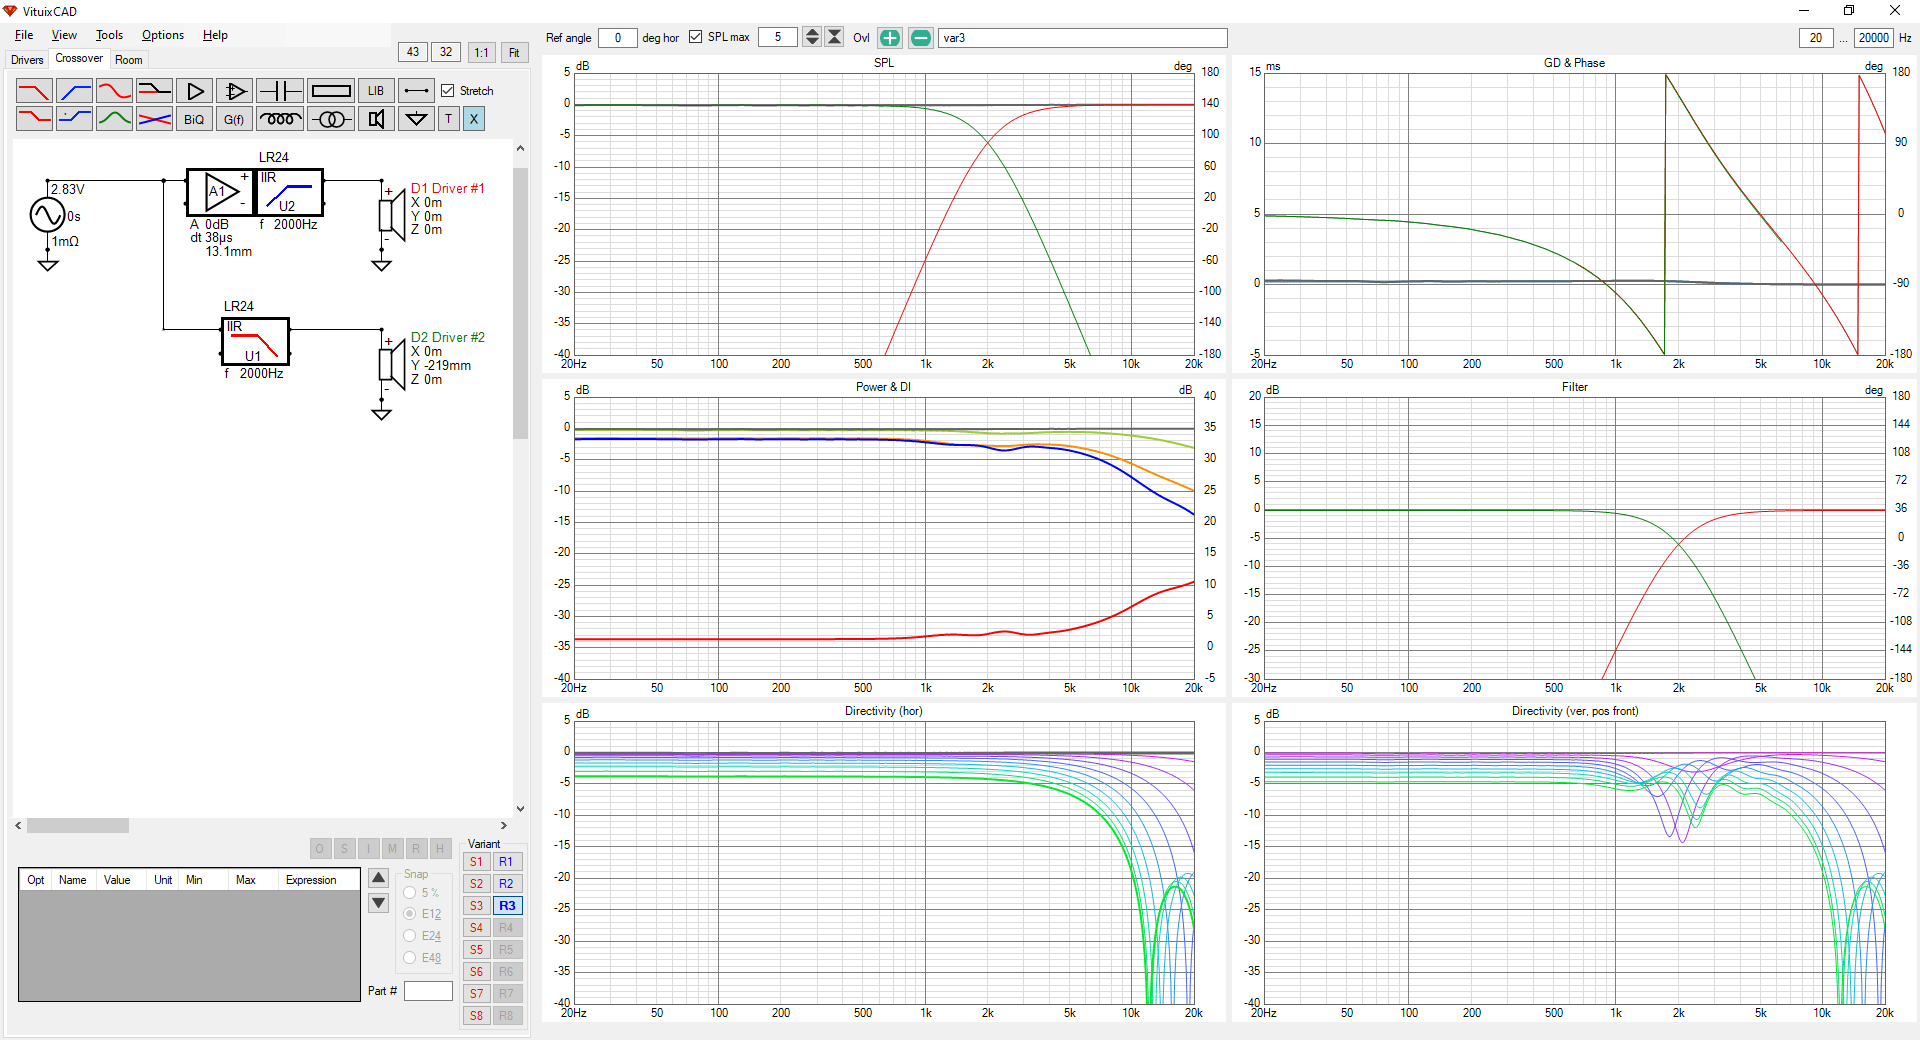Click the Fit button
This screenshot has width=1920, height=1040.
point(514,52)
